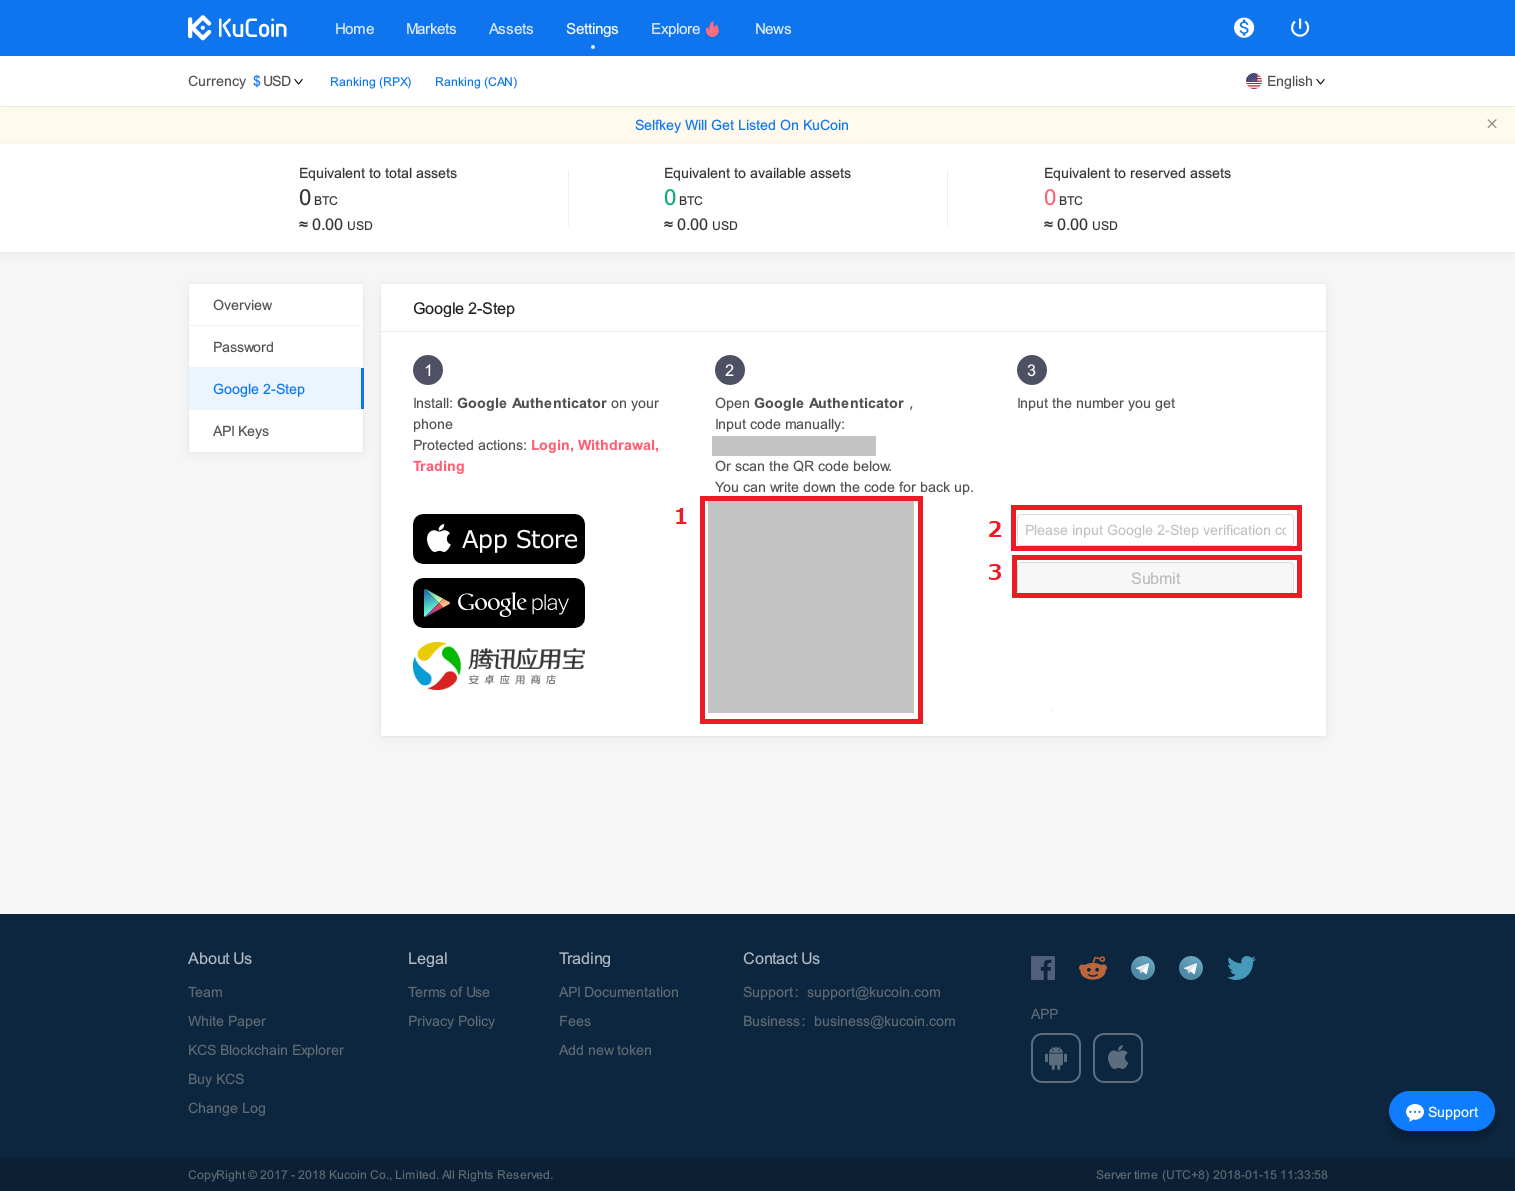The width and height of the screenshot is (1515, 1191).
Task: Click business@kucoin.com email address
Action: click(x=885, y=1021)
